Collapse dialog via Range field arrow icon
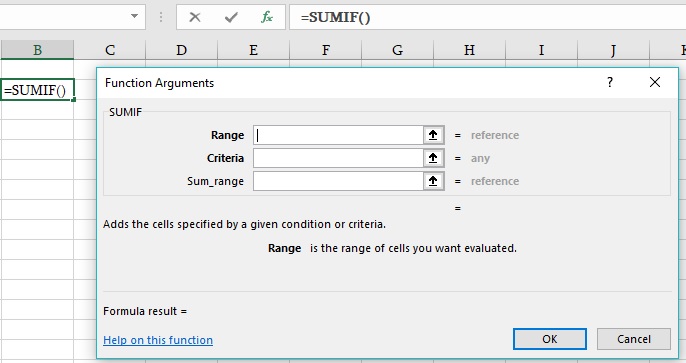Viewport: 686px width, 363px height. coord(433,135)
